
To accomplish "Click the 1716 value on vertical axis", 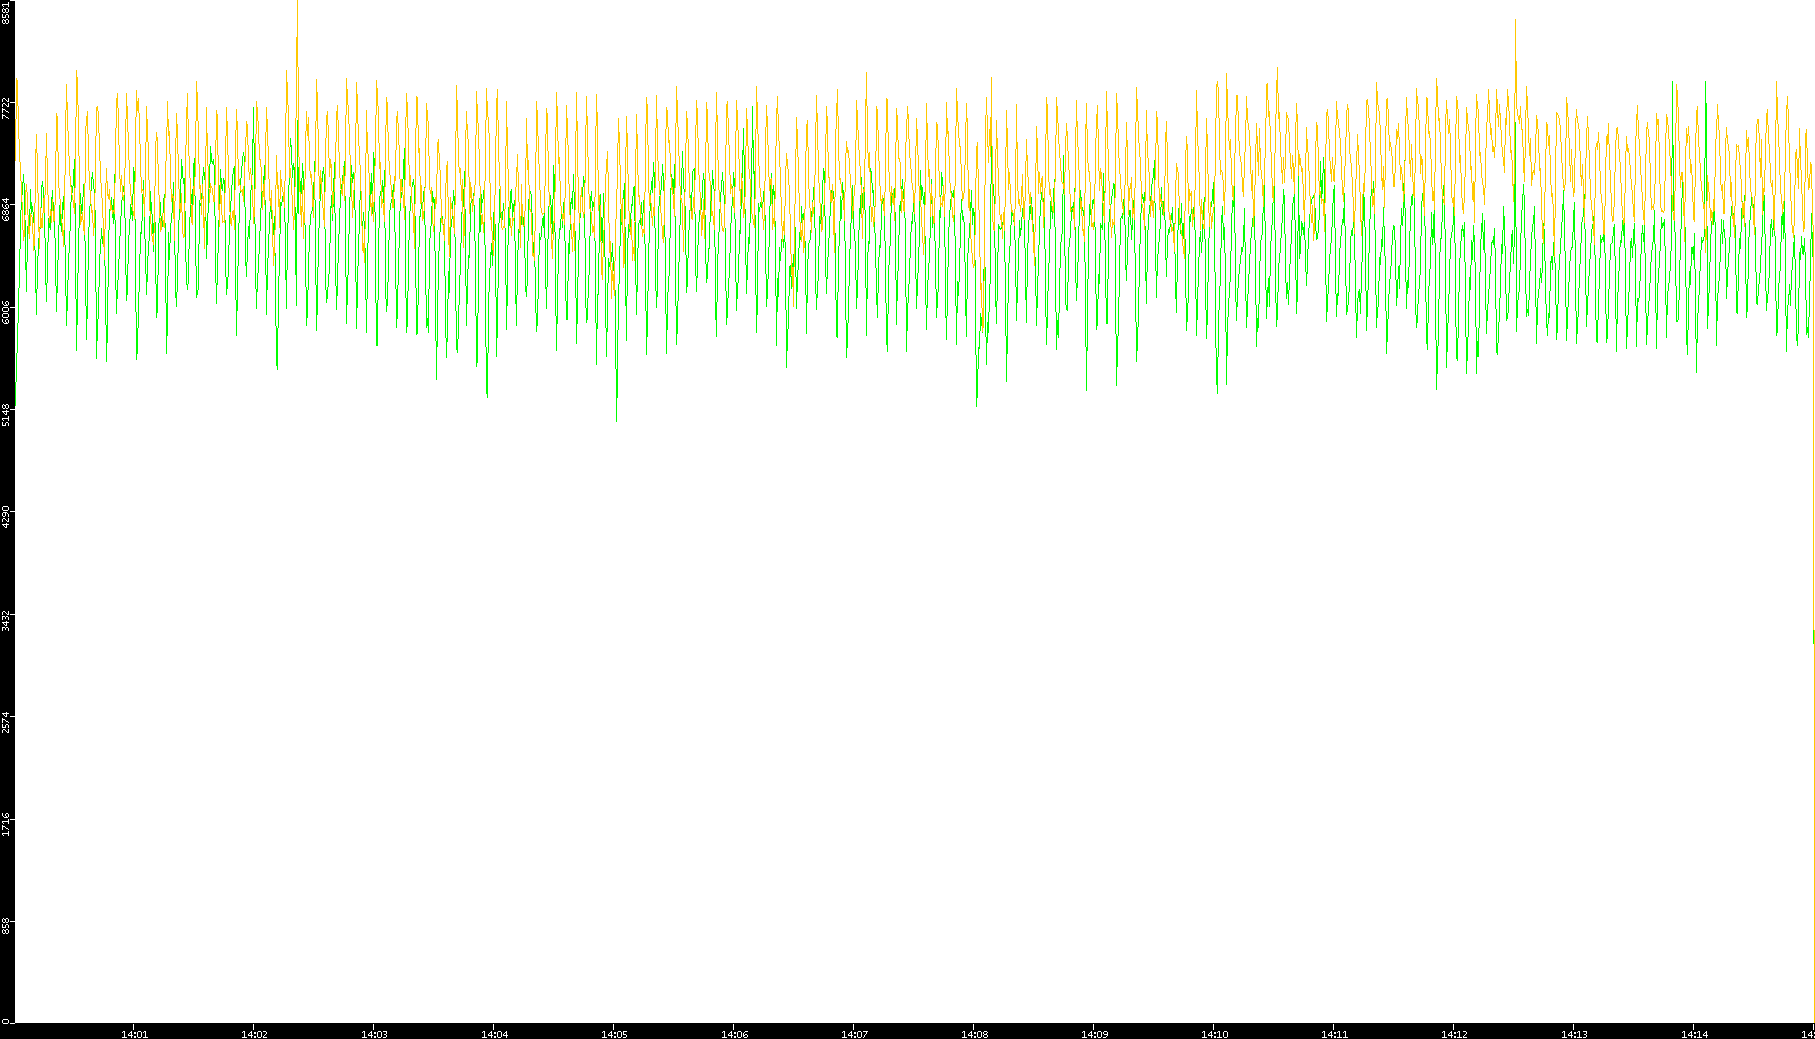I will click(7, 825).
